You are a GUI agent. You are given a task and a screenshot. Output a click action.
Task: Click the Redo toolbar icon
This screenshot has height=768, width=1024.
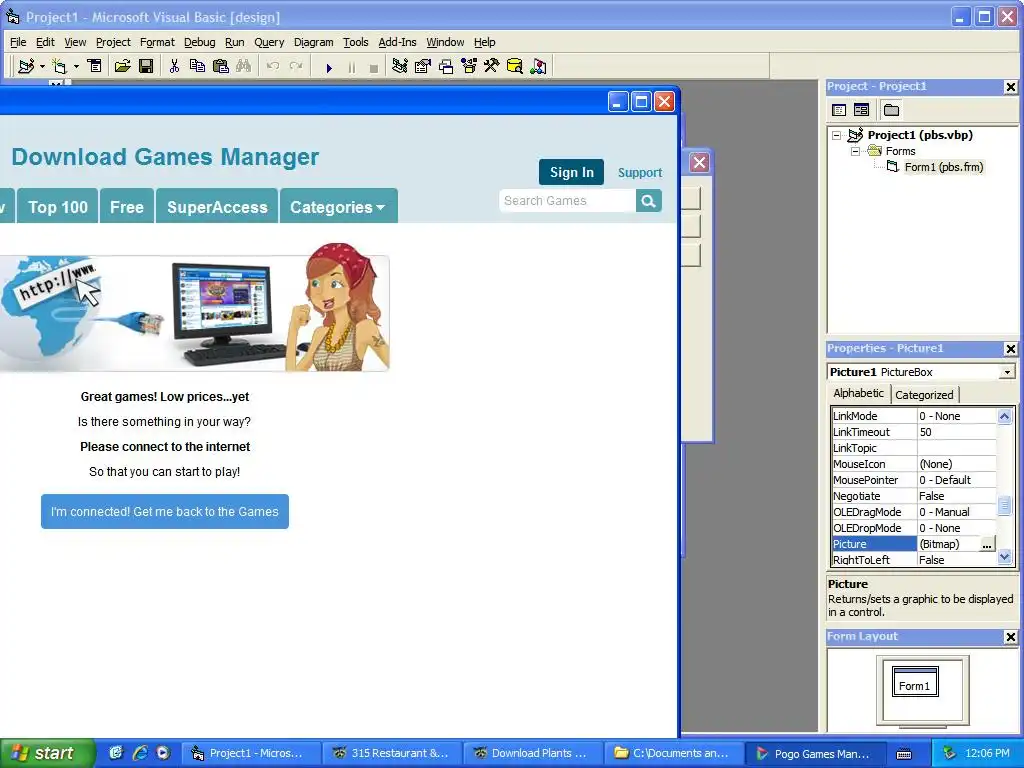[x=296, y=66]
